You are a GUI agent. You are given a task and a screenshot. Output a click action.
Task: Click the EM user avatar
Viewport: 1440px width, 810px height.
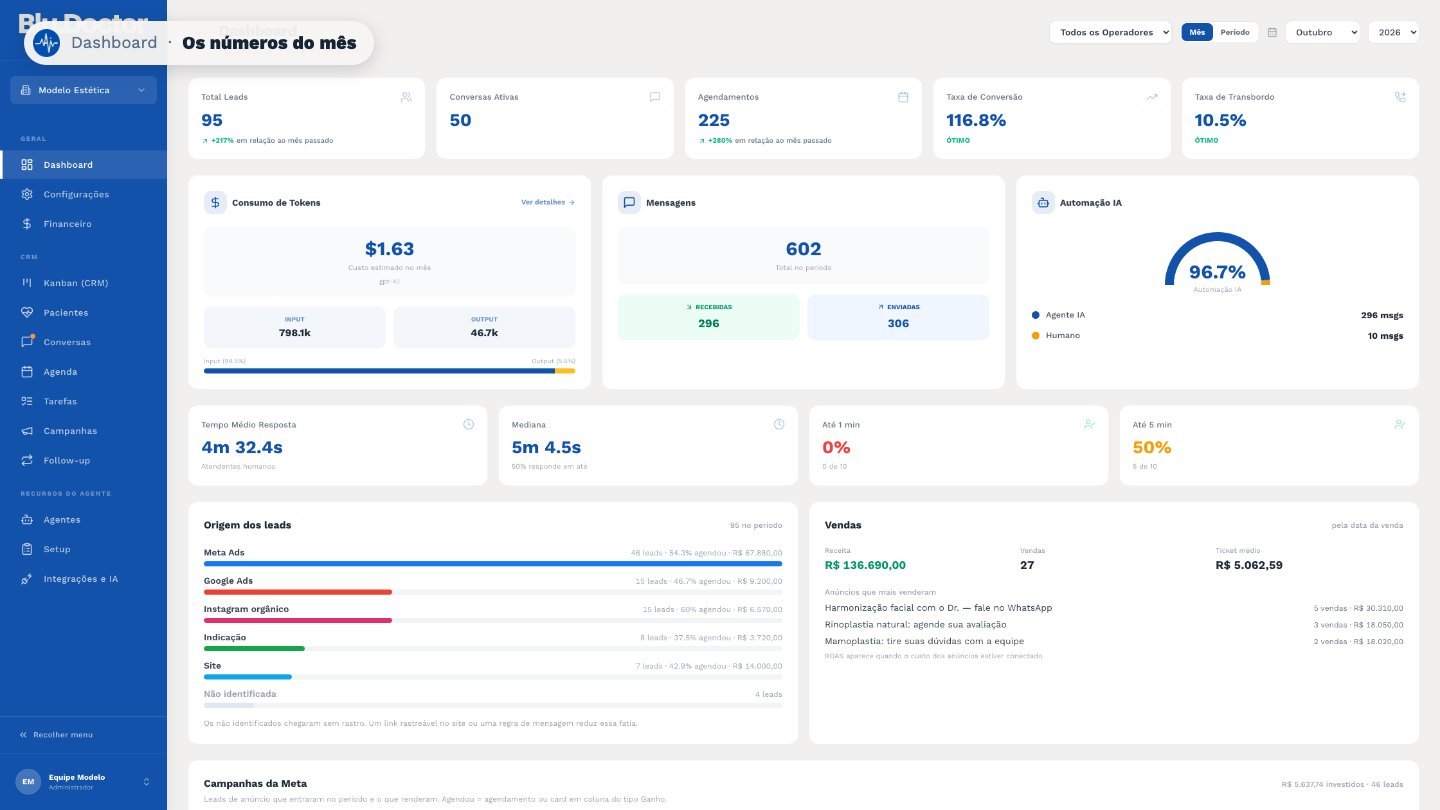(28, 782)
